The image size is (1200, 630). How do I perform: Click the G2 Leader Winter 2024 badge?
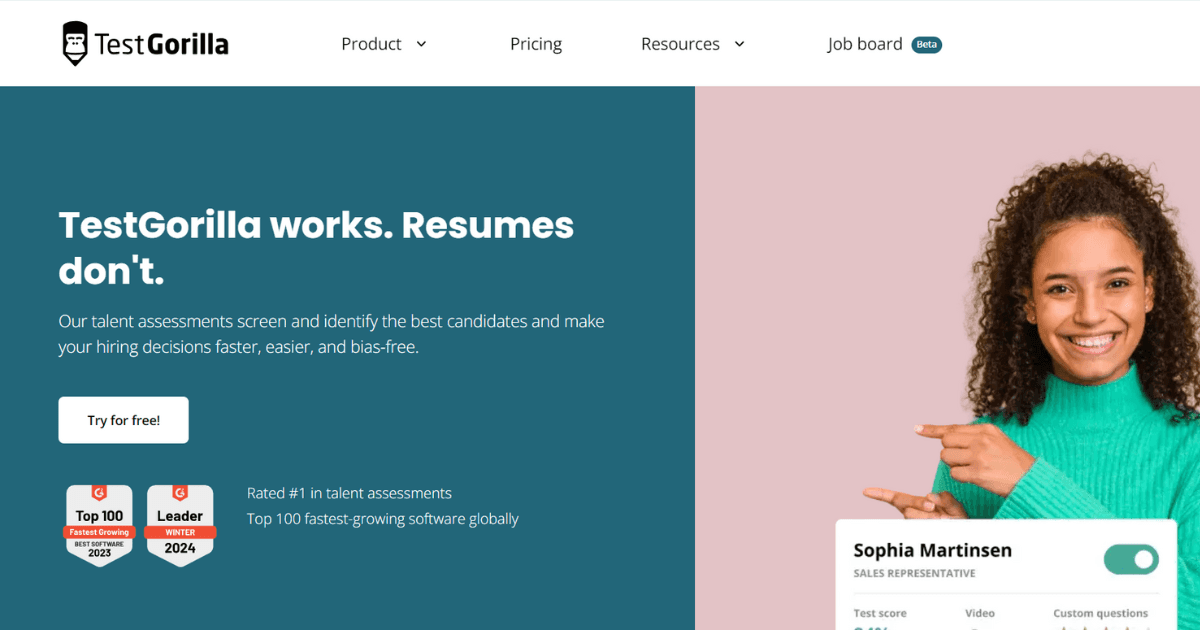coord(180,524)
